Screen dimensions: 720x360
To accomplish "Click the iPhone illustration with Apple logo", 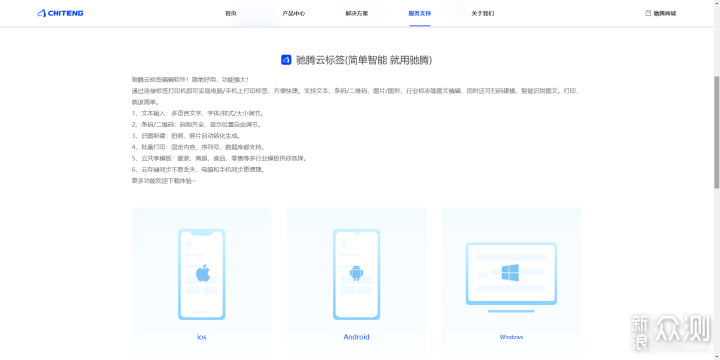I will pos(202,274).
